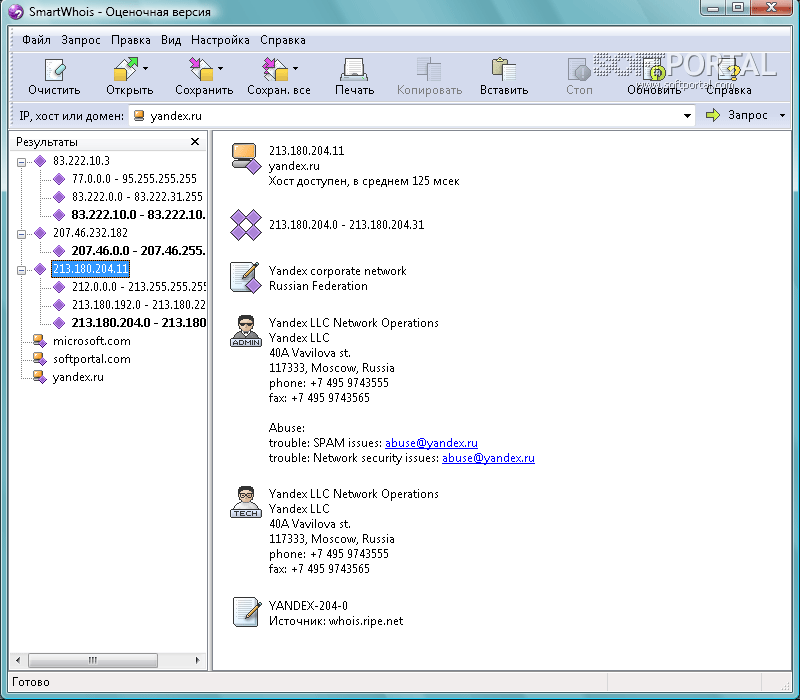
Task: Select microsoft.com in results tree
Action: point(92,341)
